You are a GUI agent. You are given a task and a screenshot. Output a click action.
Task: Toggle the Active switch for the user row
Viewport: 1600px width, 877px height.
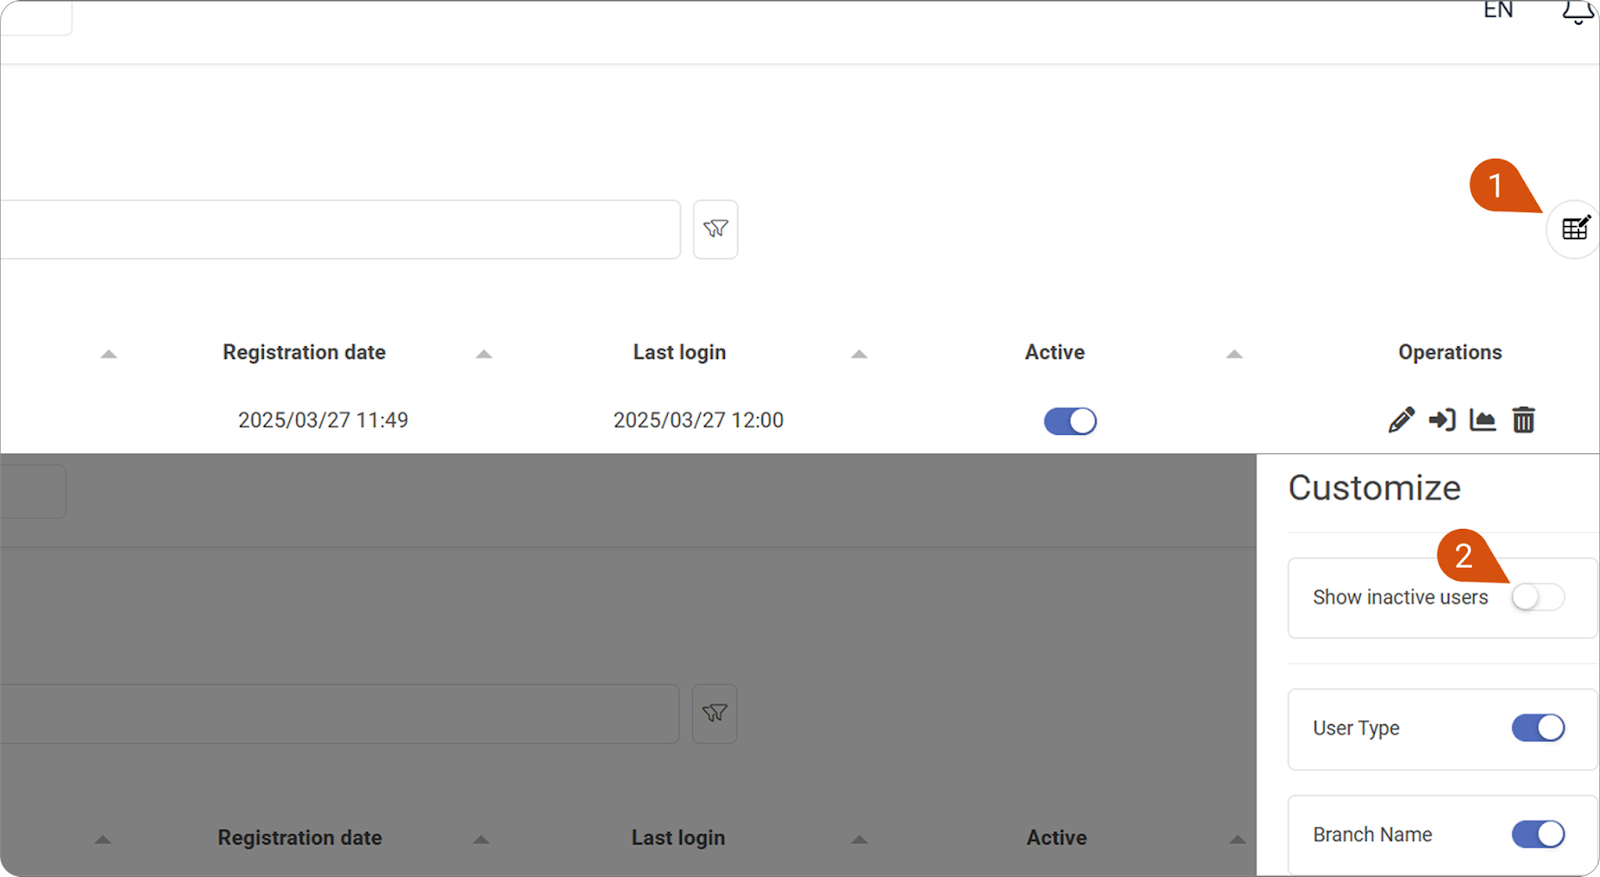(1070, 421)
